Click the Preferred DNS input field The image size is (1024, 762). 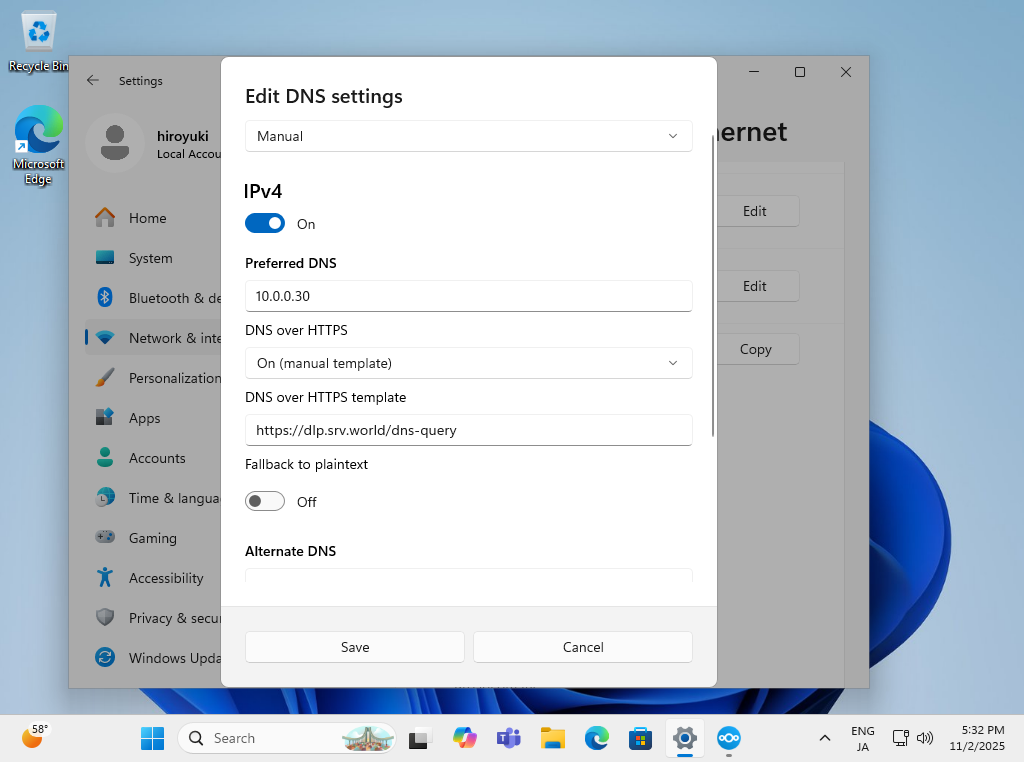pyautogui.click(x=468, y=296)
